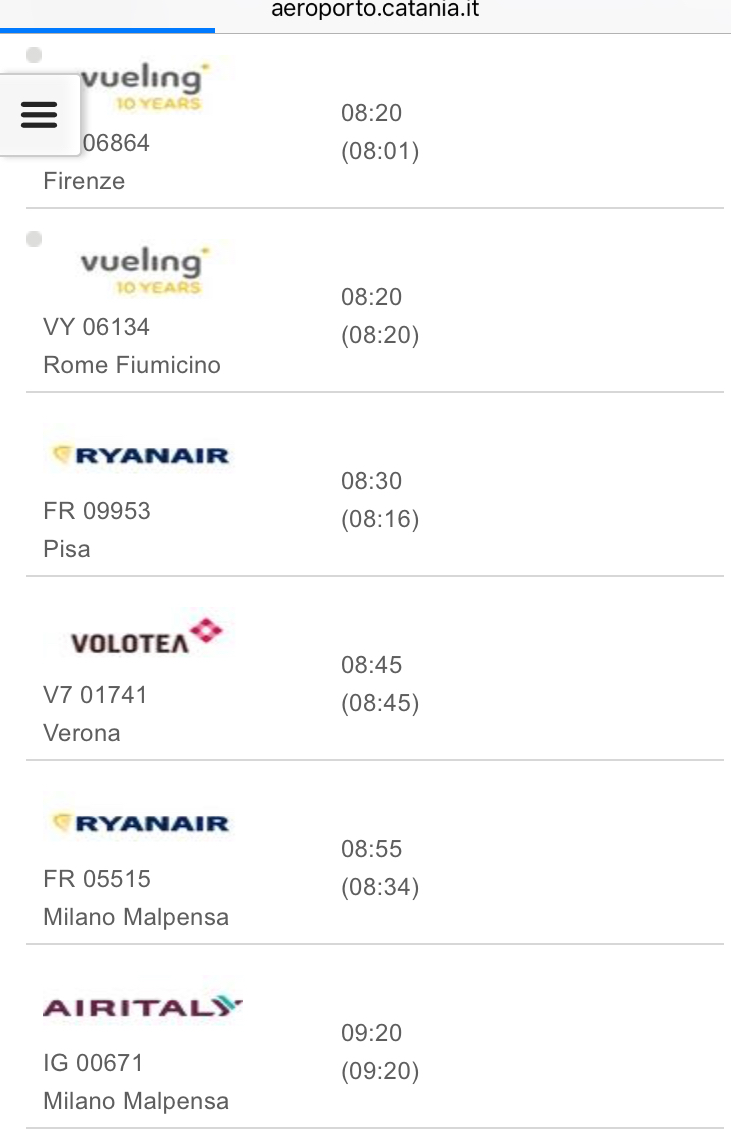Click the Vueling logo for Rome Fiumicino flight
This screenshot has height=1130, width=731.
(141, 270)
